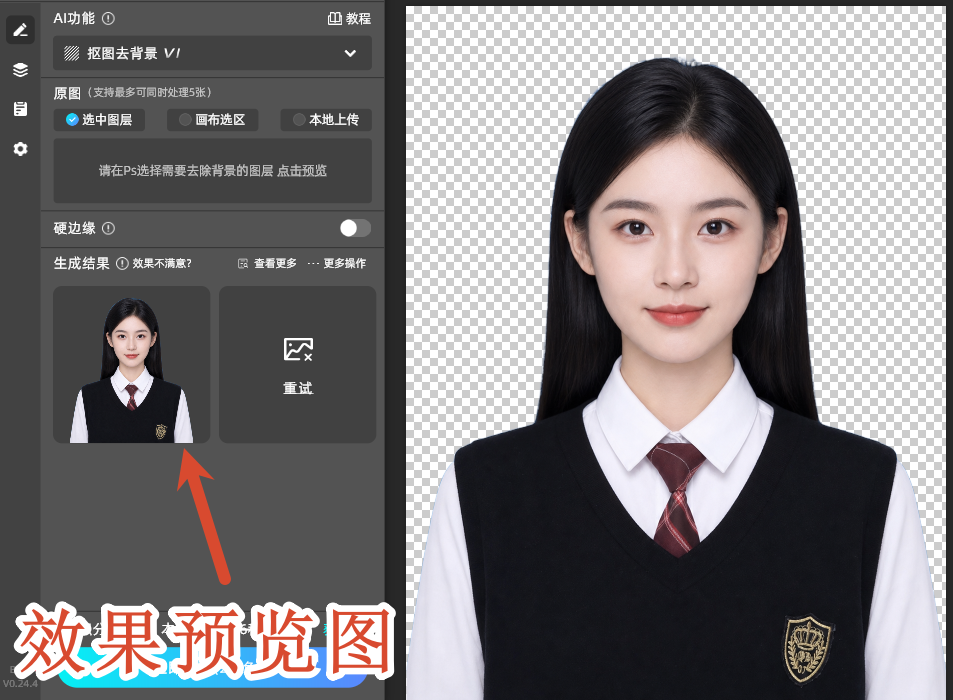Select the pencil edit icon in sidebar
Viewport: 953px width, 700px height.
pos(20,30)
